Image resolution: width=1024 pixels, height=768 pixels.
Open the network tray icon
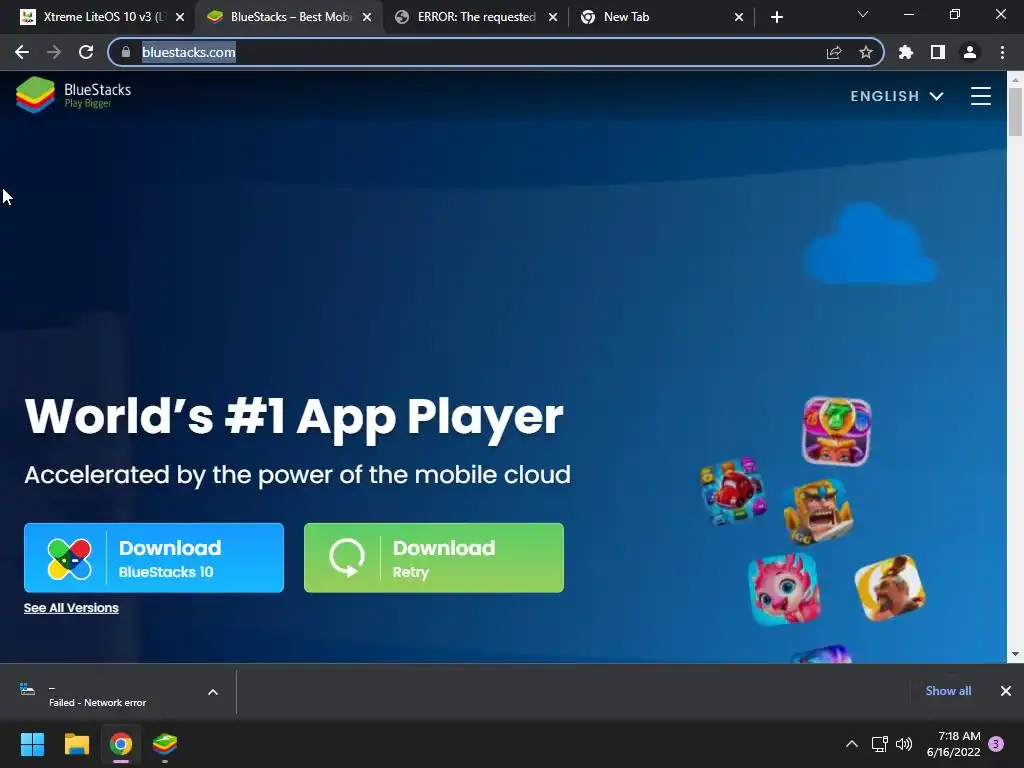click(x=879, y=744)
